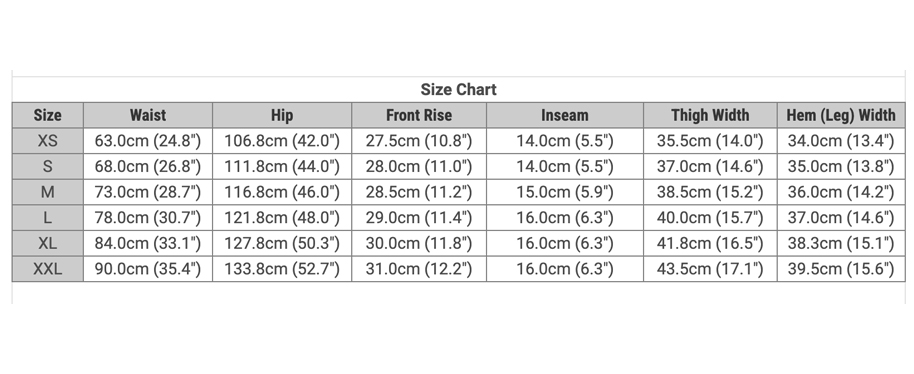This screenshot has height=374, width=914.
Task: Select the XS size row label
Action: pyautogui.click(x=48, y=141)
